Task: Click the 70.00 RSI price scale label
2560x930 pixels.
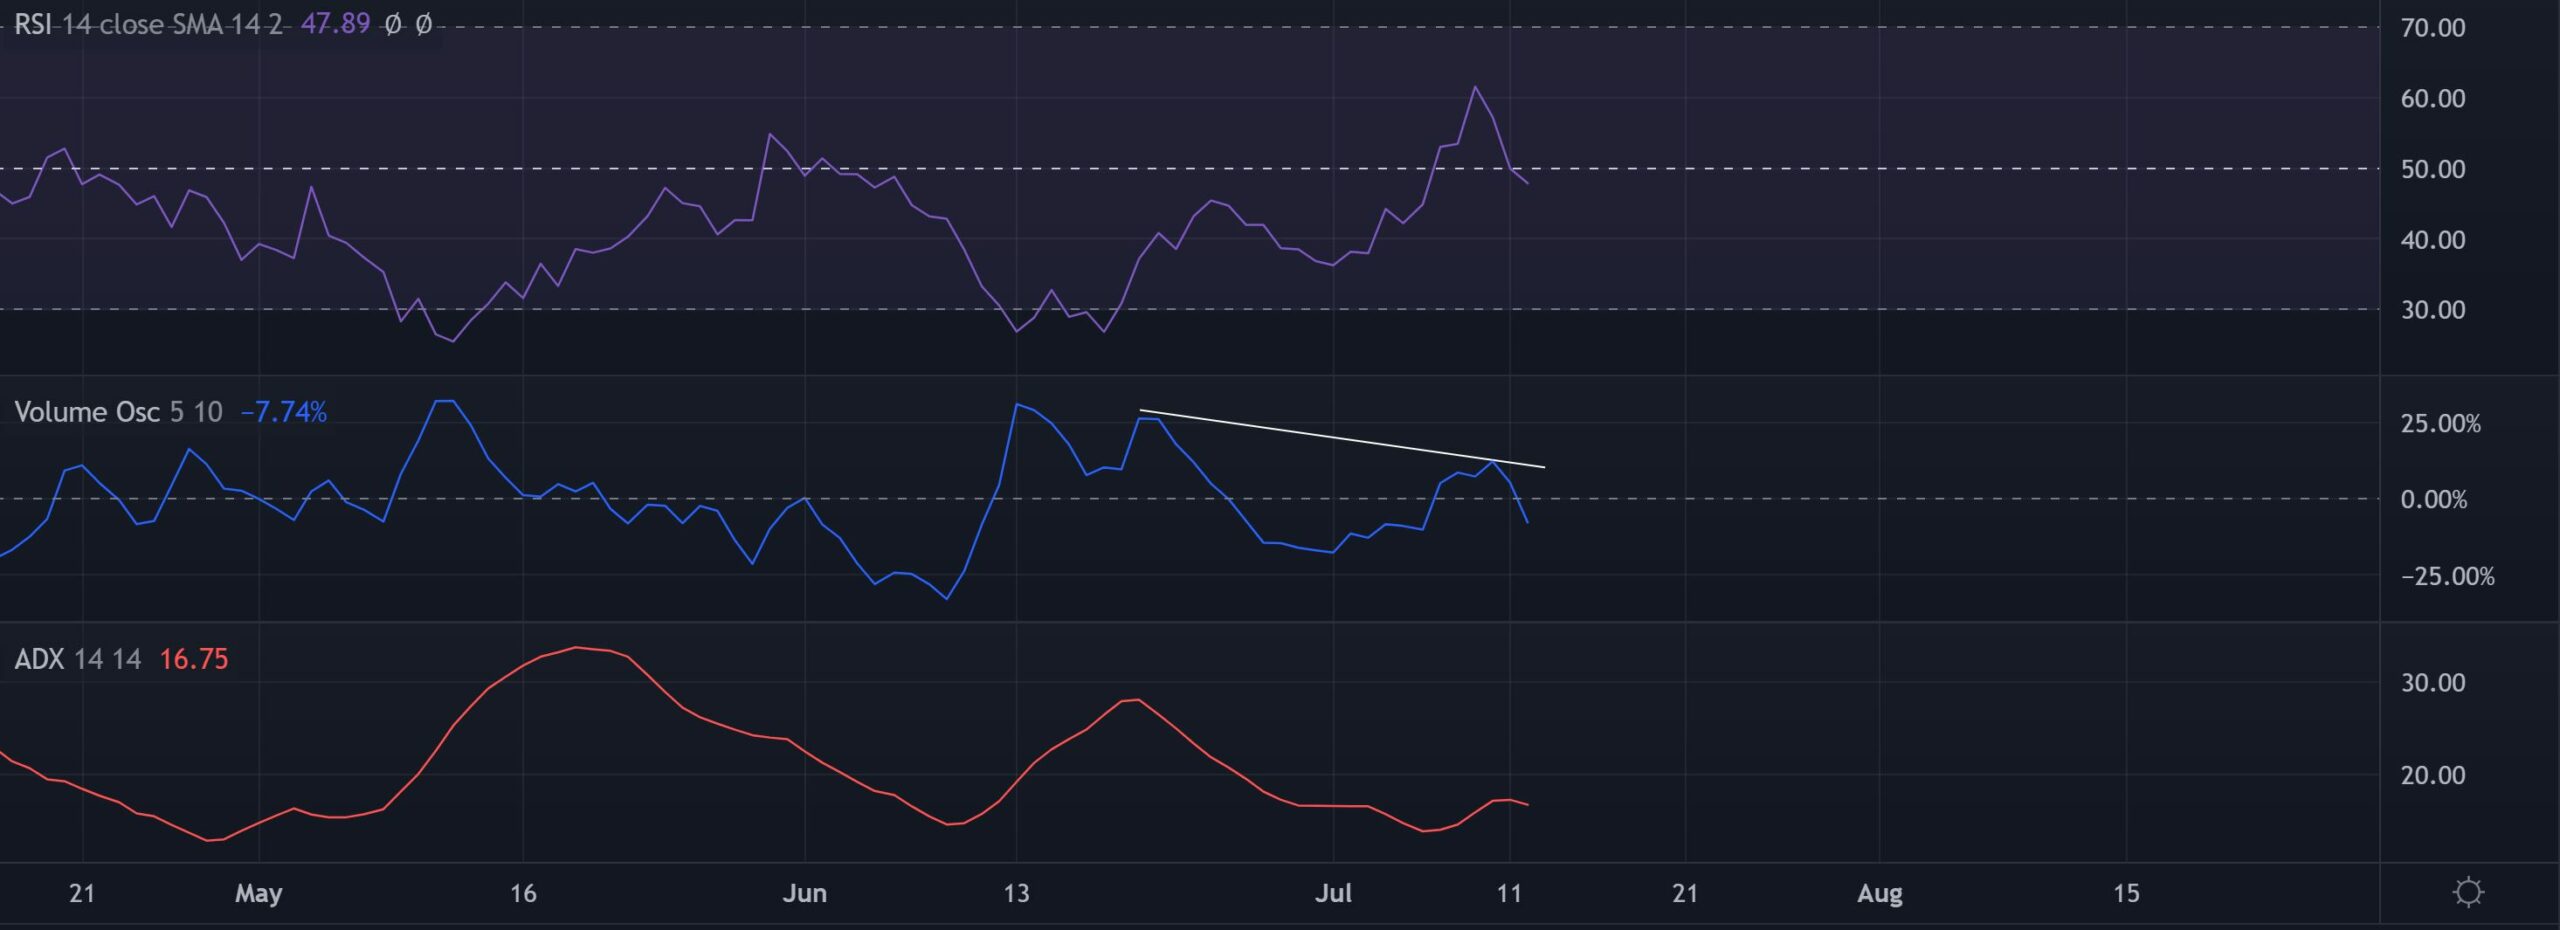Action: (2432, 28)
